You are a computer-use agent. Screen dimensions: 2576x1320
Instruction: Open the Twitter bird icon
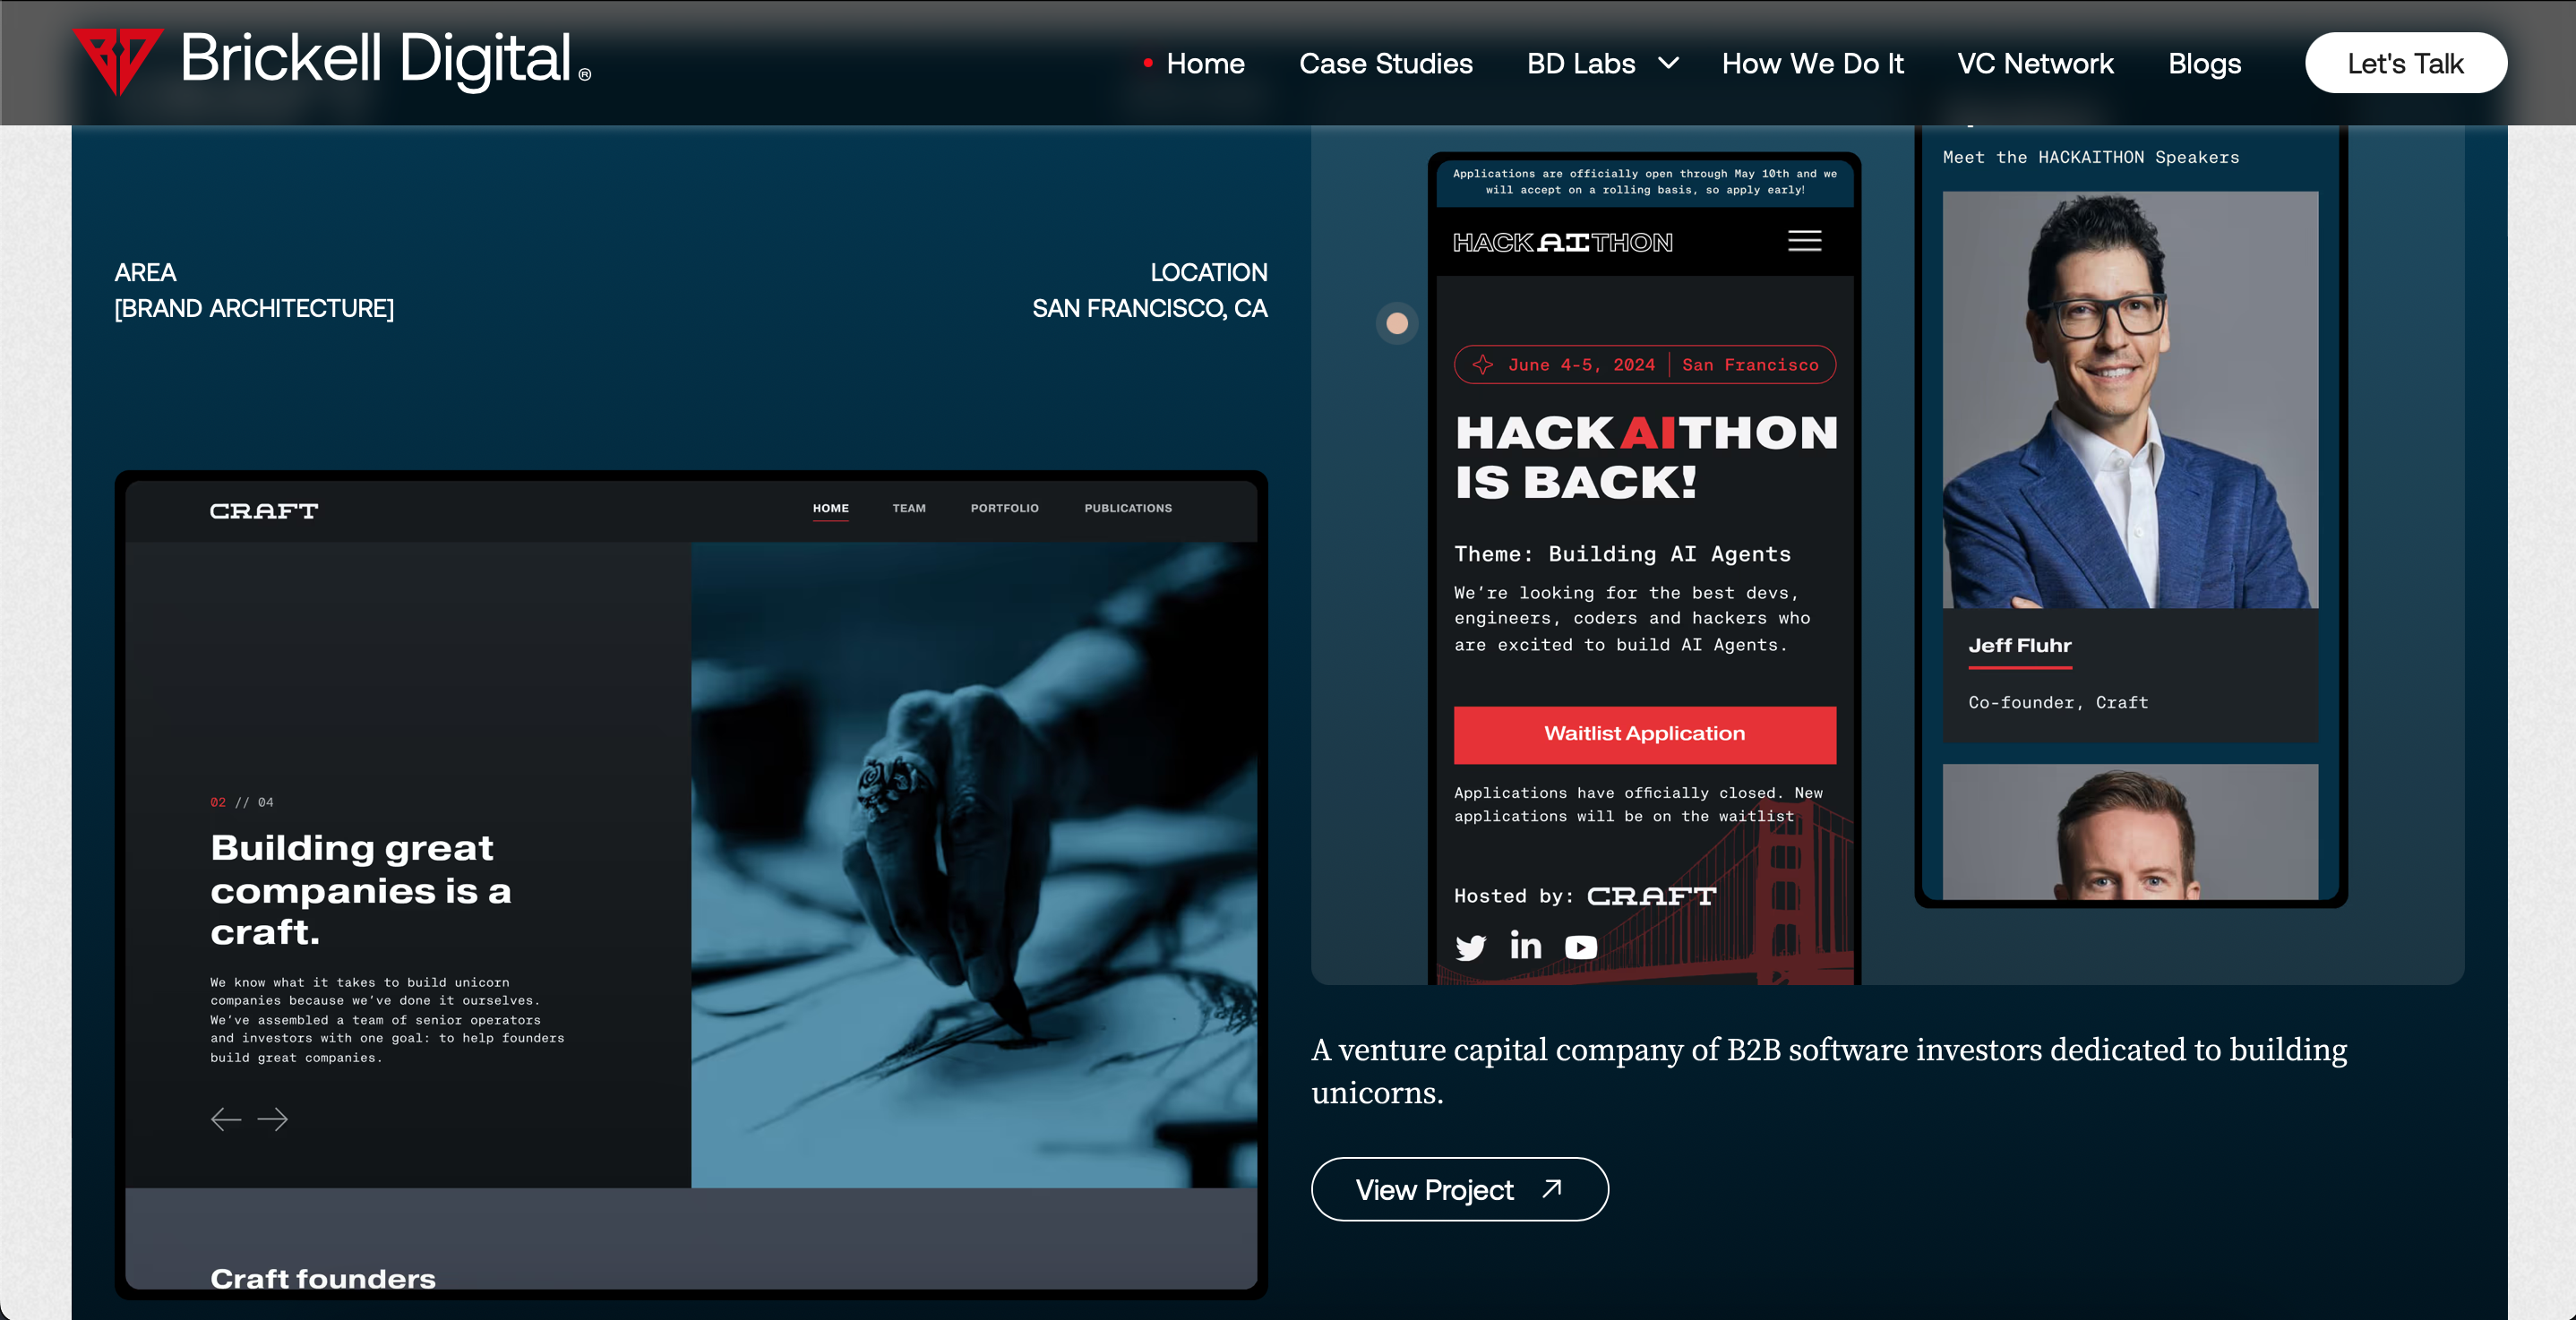(1470, 947)
